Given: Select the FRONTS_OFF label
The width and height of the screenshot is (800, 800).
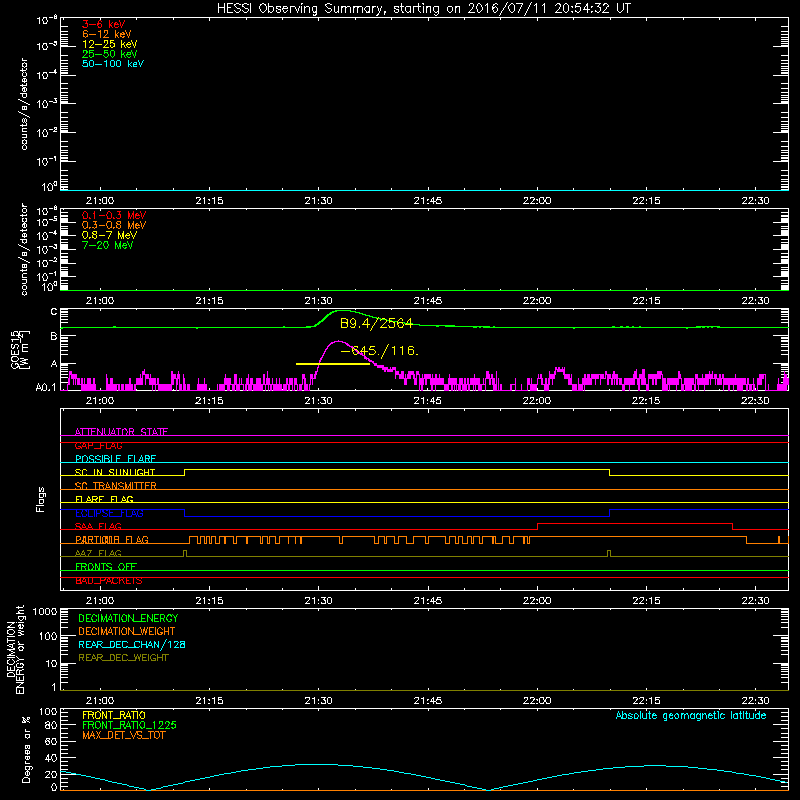Looking at the screenshot, I should tap(106, 567).
